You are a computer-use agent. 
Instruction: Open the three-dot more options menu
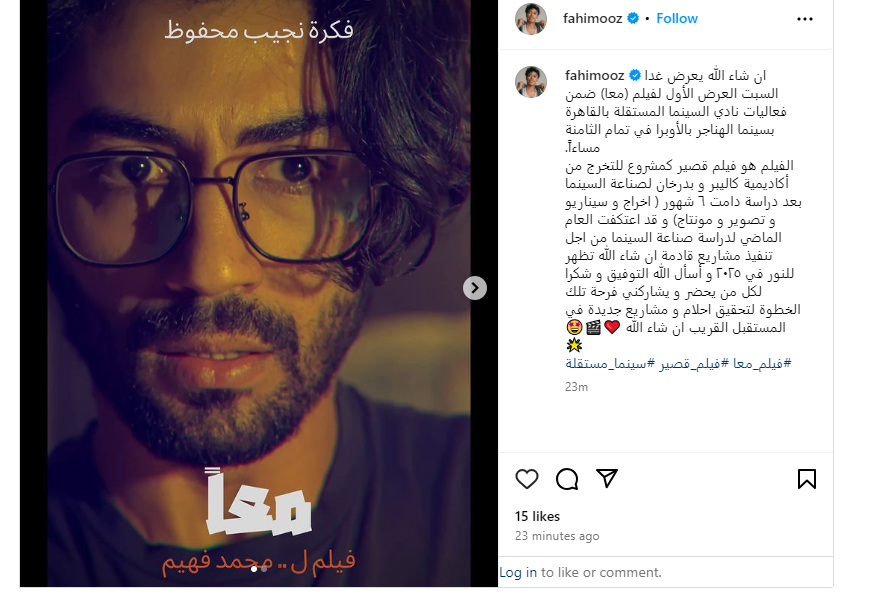pos(804,19)
